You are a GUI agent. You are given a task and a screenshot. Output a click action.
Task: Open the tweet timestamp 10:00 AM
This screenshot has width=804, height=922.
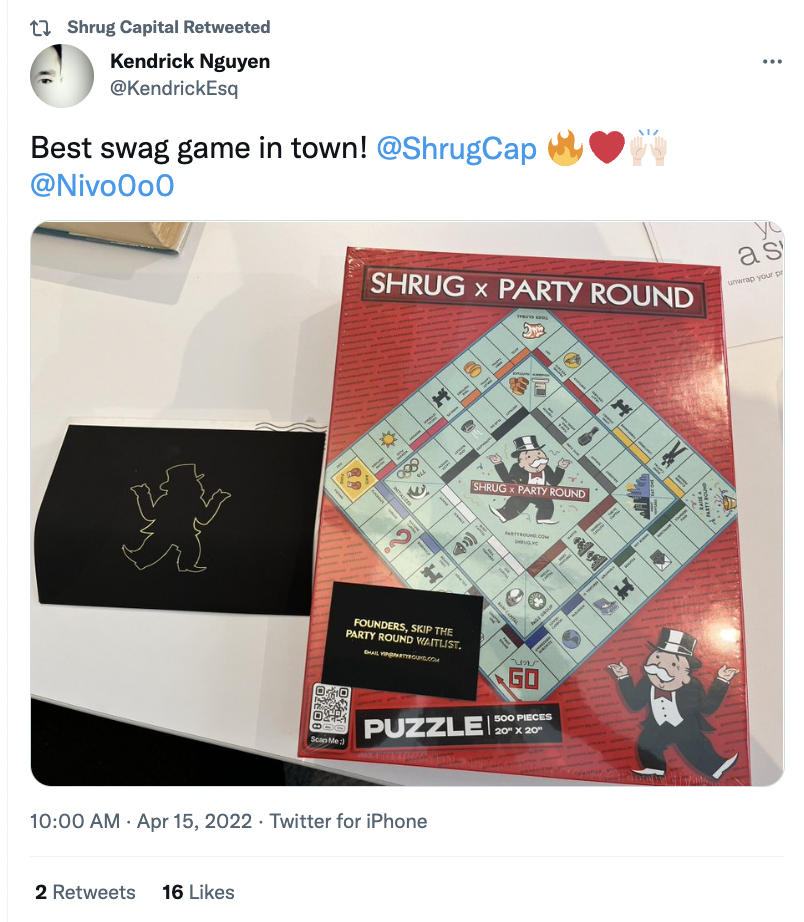coord(75,821)
